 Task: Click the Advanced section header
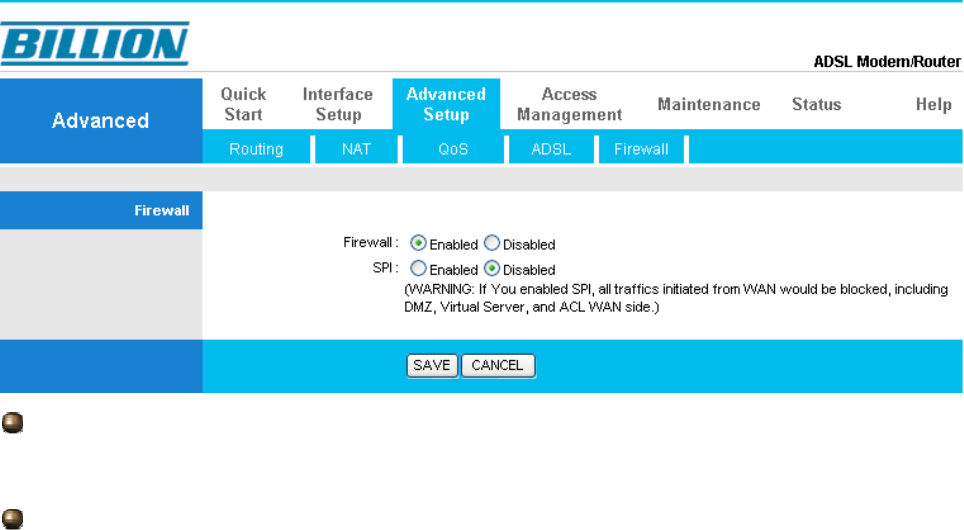[101, 121]
